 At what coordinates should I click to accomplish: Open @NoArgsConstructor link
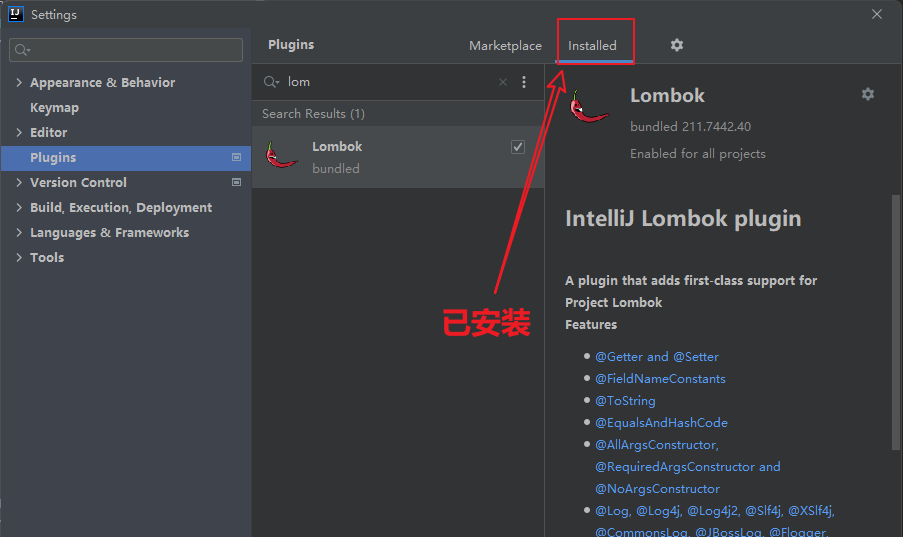[x=657, y=489]
